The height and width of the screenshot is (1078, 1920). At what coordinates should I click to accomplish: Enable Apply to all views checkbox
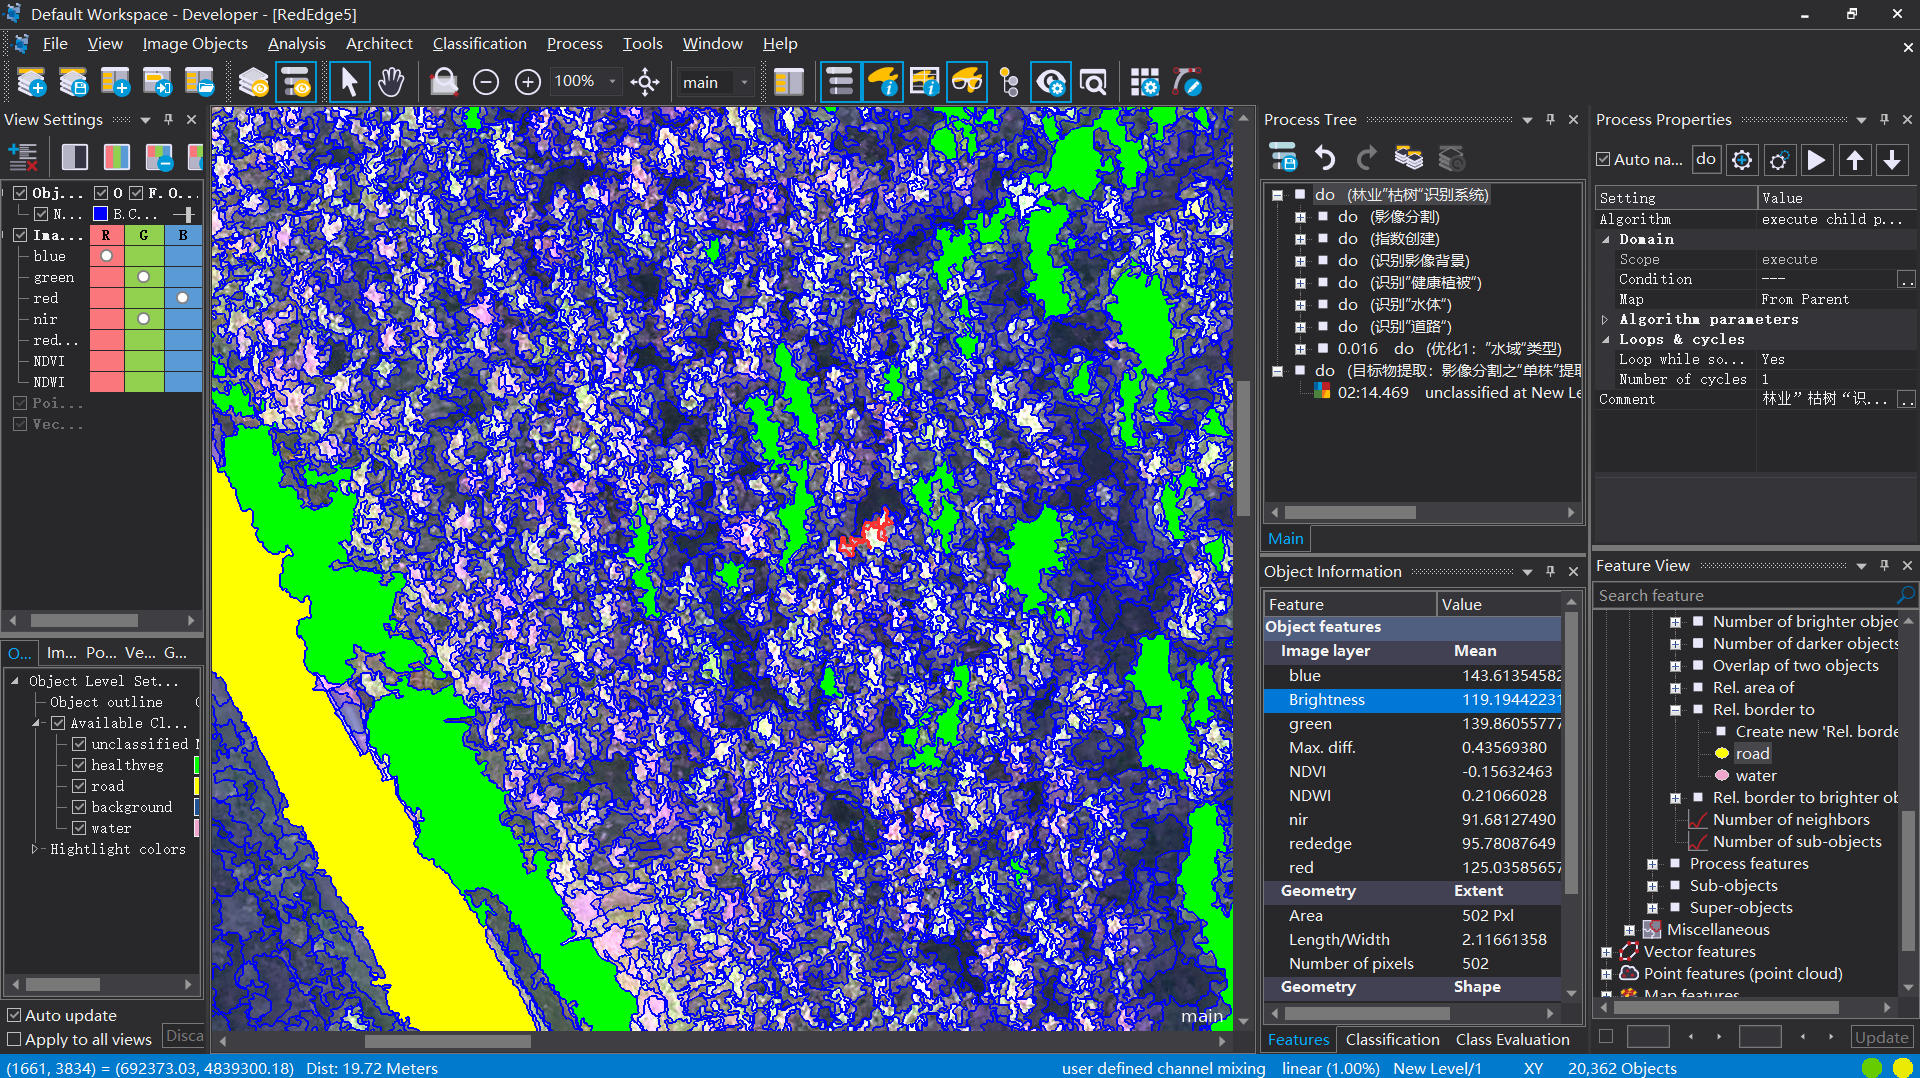pyautogui.click(x=15, y=1039)
